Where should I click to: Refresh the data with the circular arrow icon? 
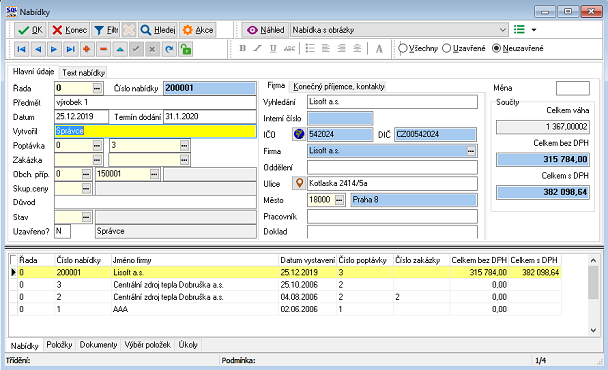click(x=169, y=49)
